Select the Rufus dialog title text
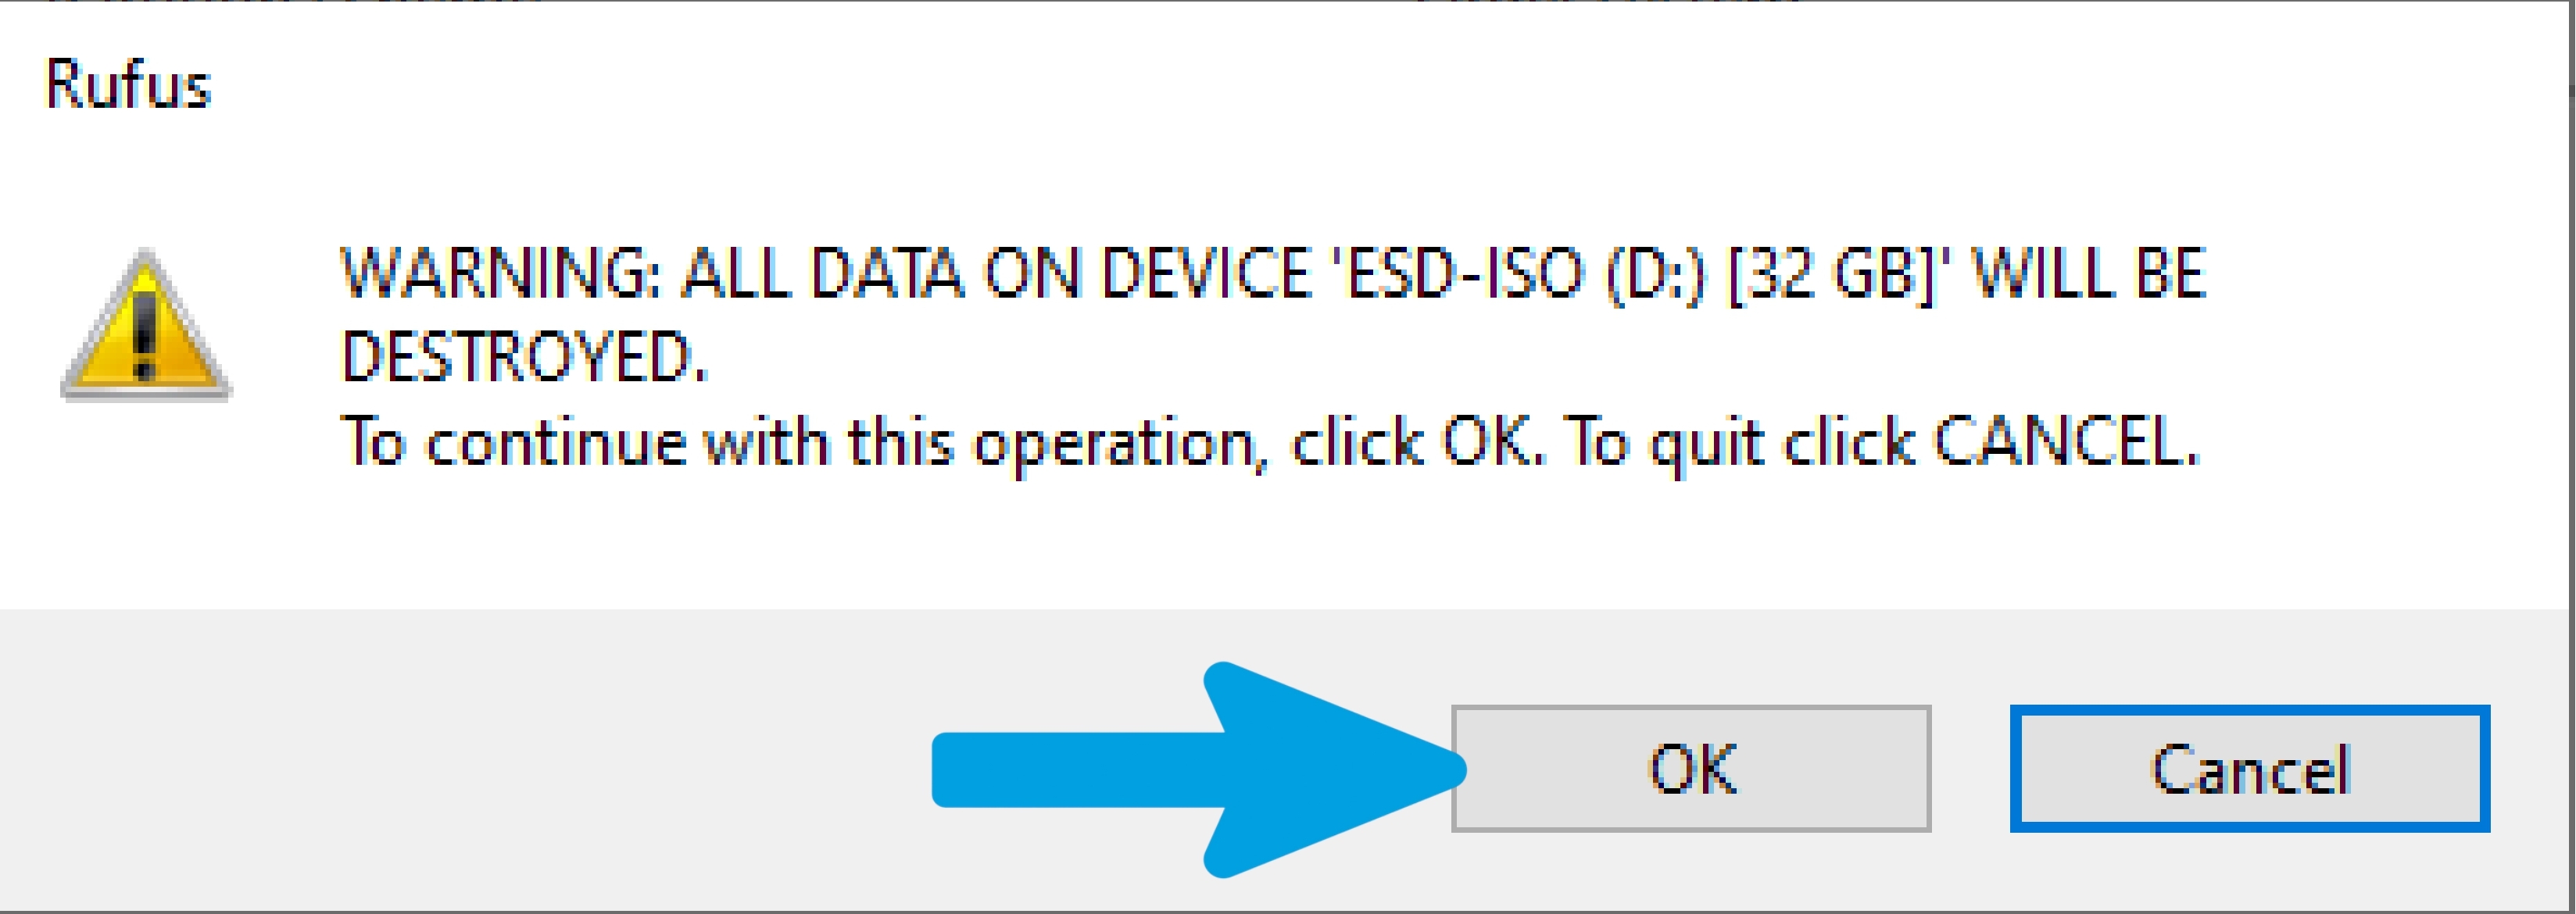 (128, 84)
